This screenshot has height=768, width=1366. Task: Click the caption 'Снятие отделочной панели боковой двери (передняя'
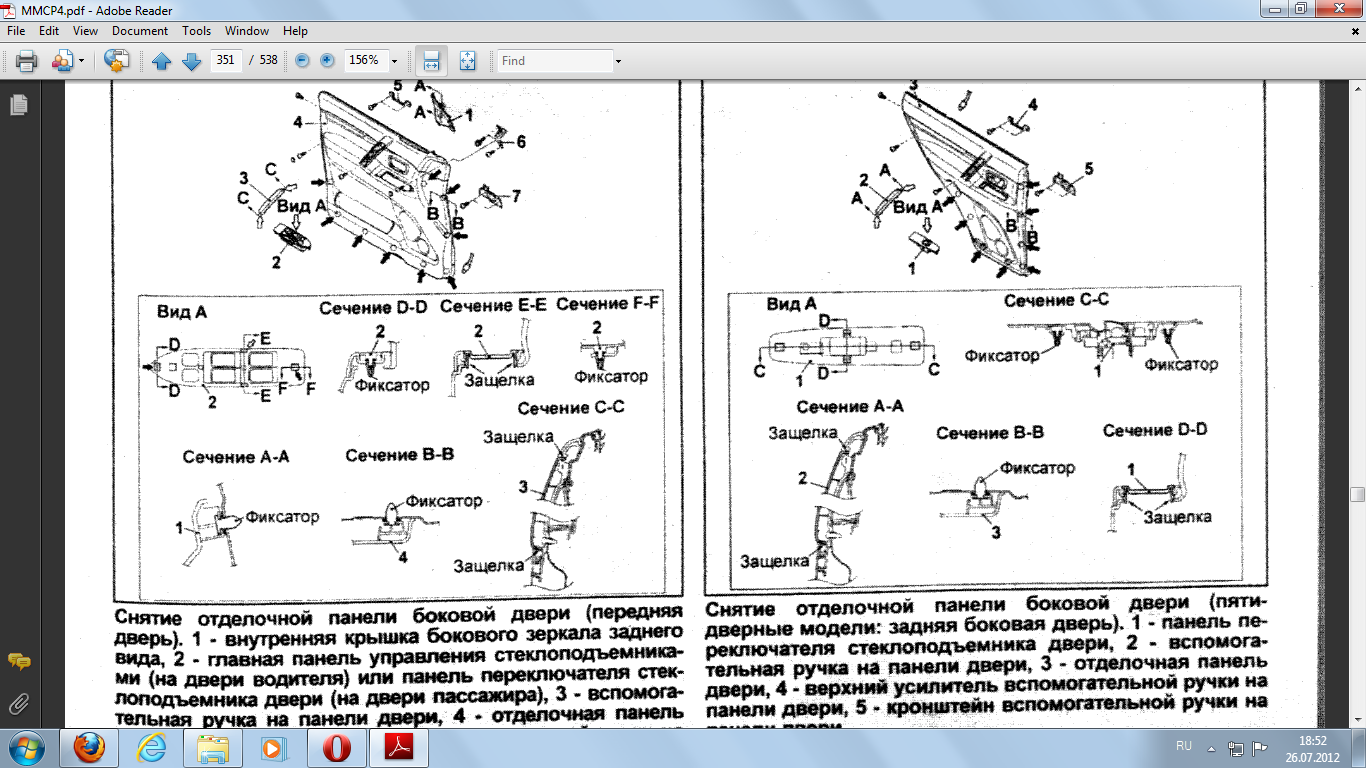point(400,612)
